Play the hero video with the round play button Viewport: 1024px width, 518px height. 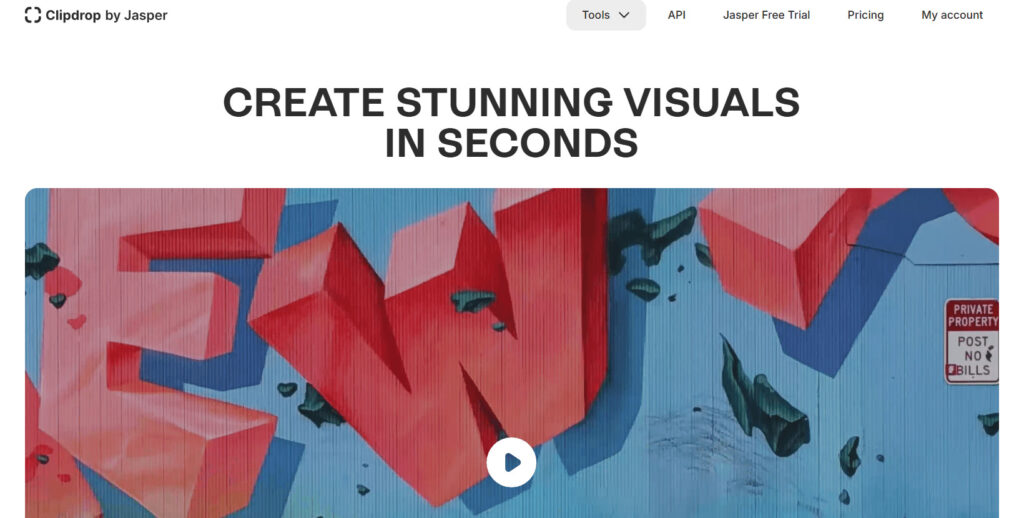point(511,462)
